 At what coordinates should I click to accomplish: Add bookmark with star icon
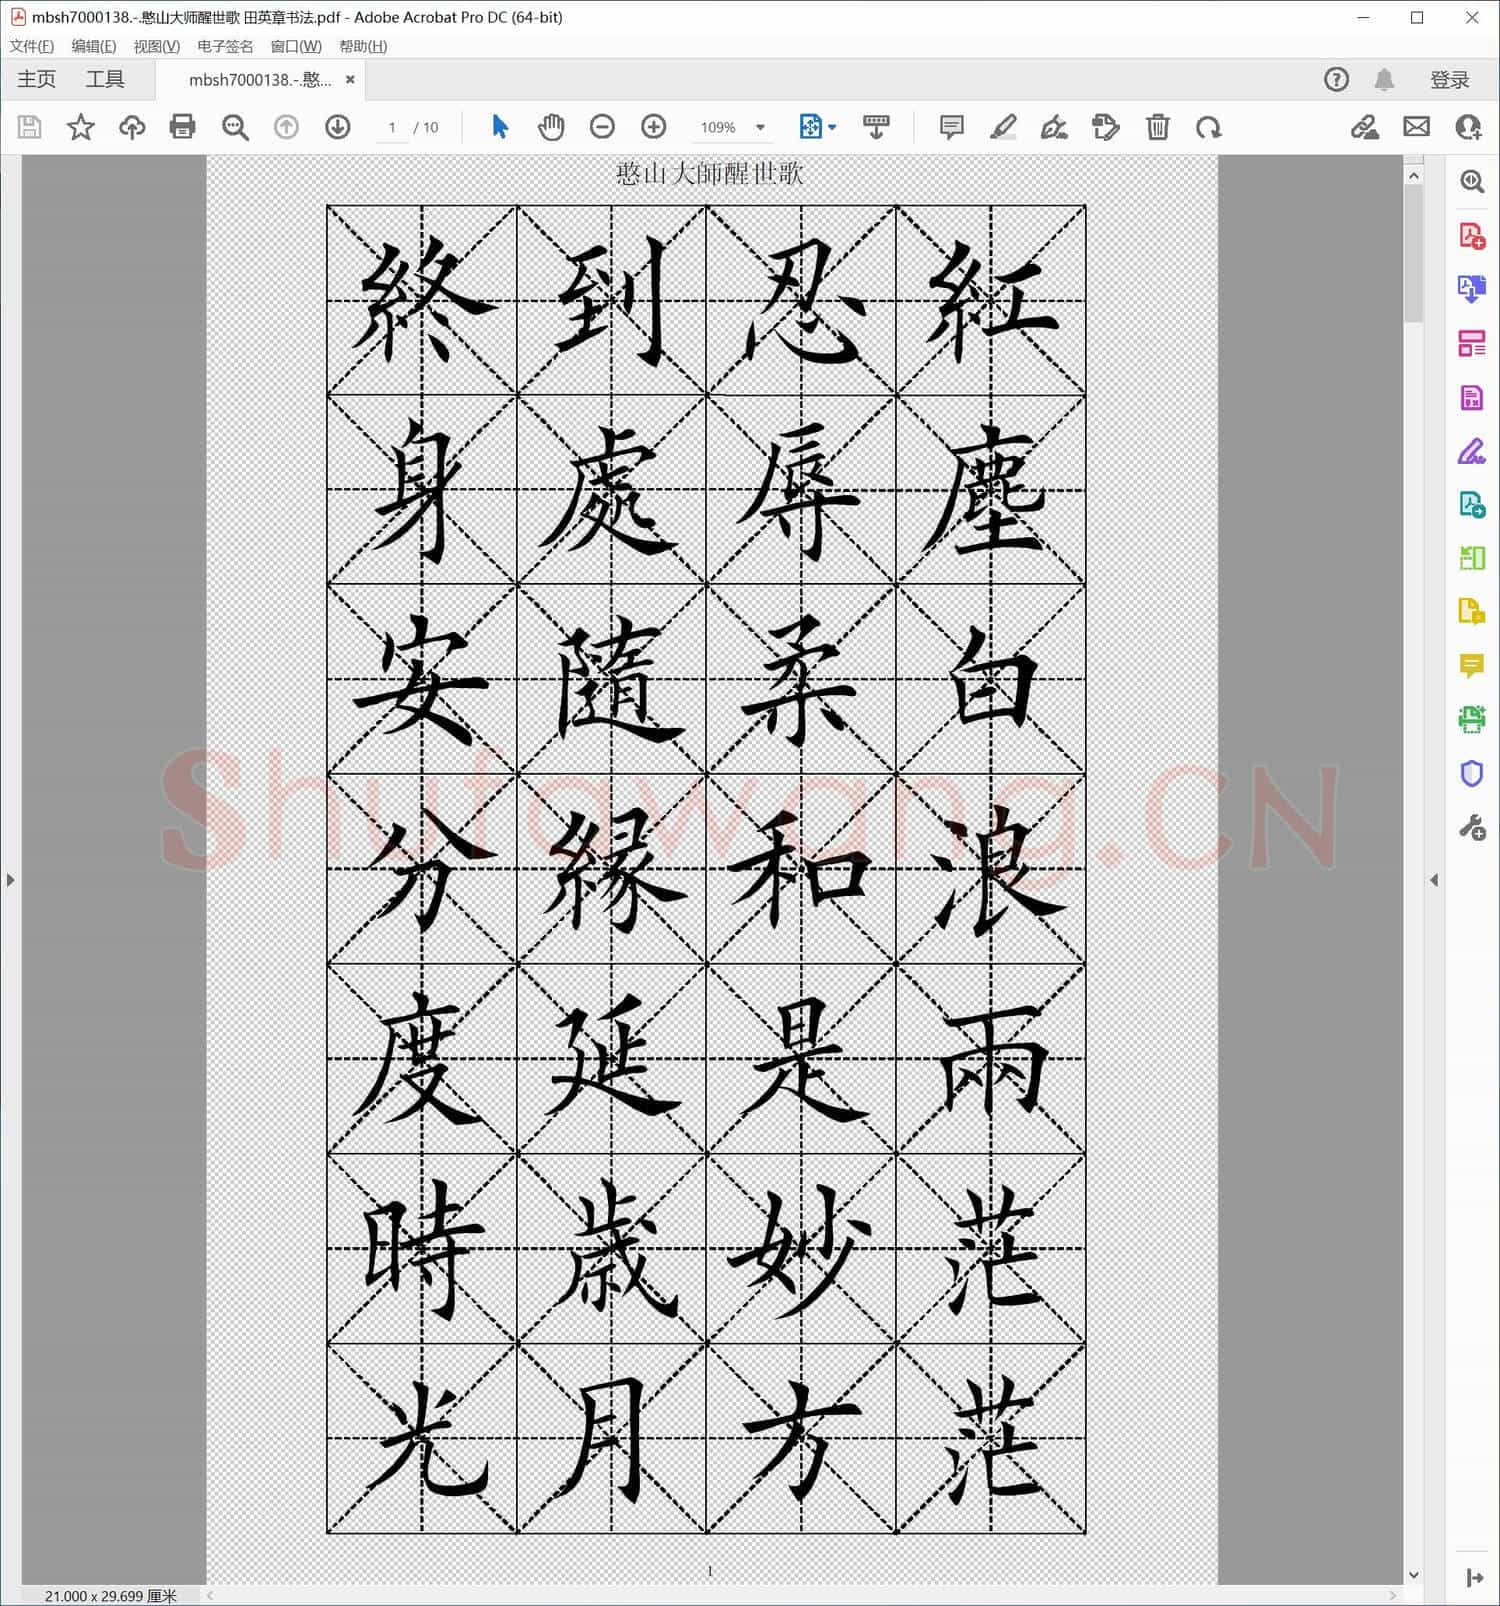pos(80,127)
